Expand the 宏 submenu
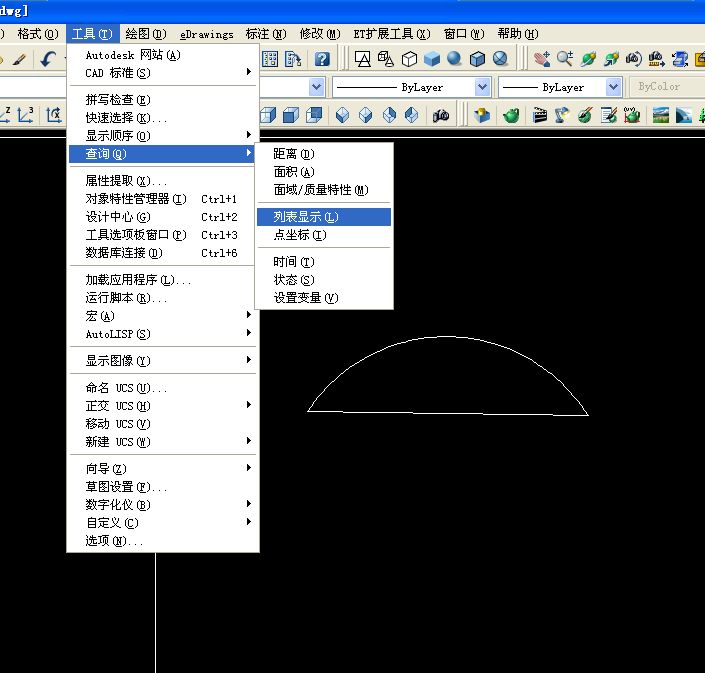The width and height of the screenshot is (705, 673). pyautogui.click(x=162, y=316)
